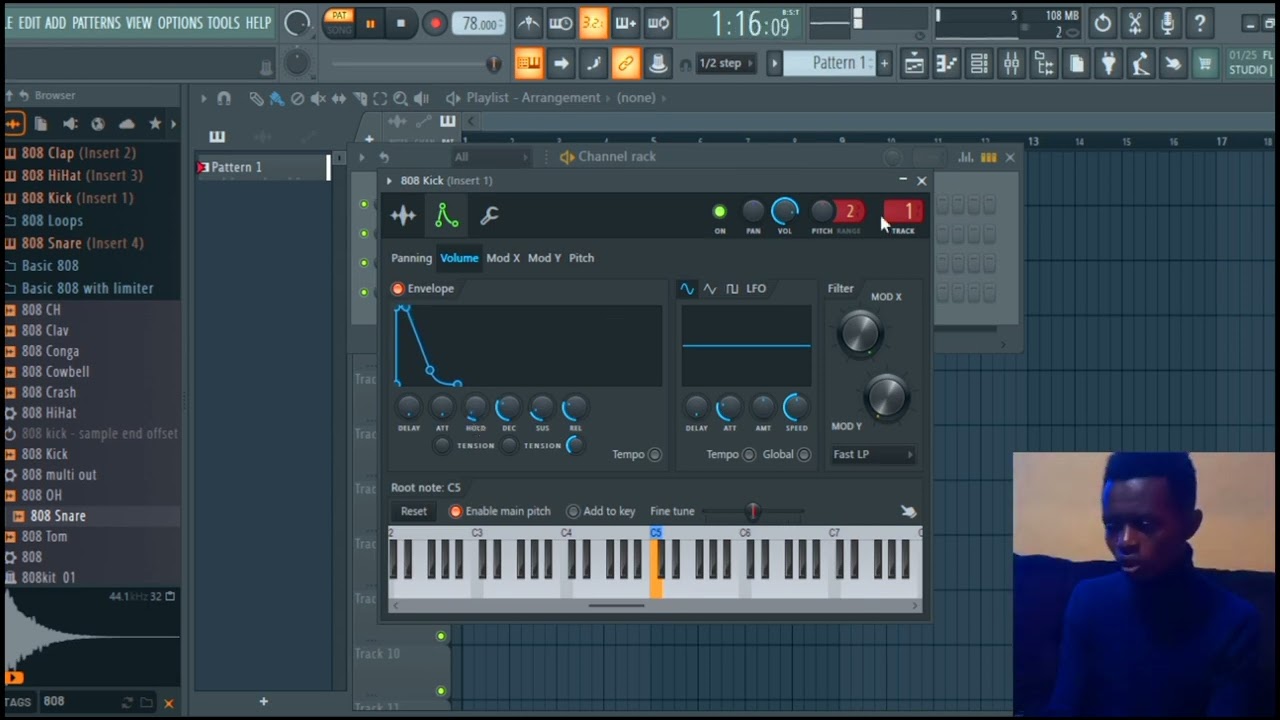
Task: Toggle typing keyboard to piano icon
Action: (x=528, y=64)
